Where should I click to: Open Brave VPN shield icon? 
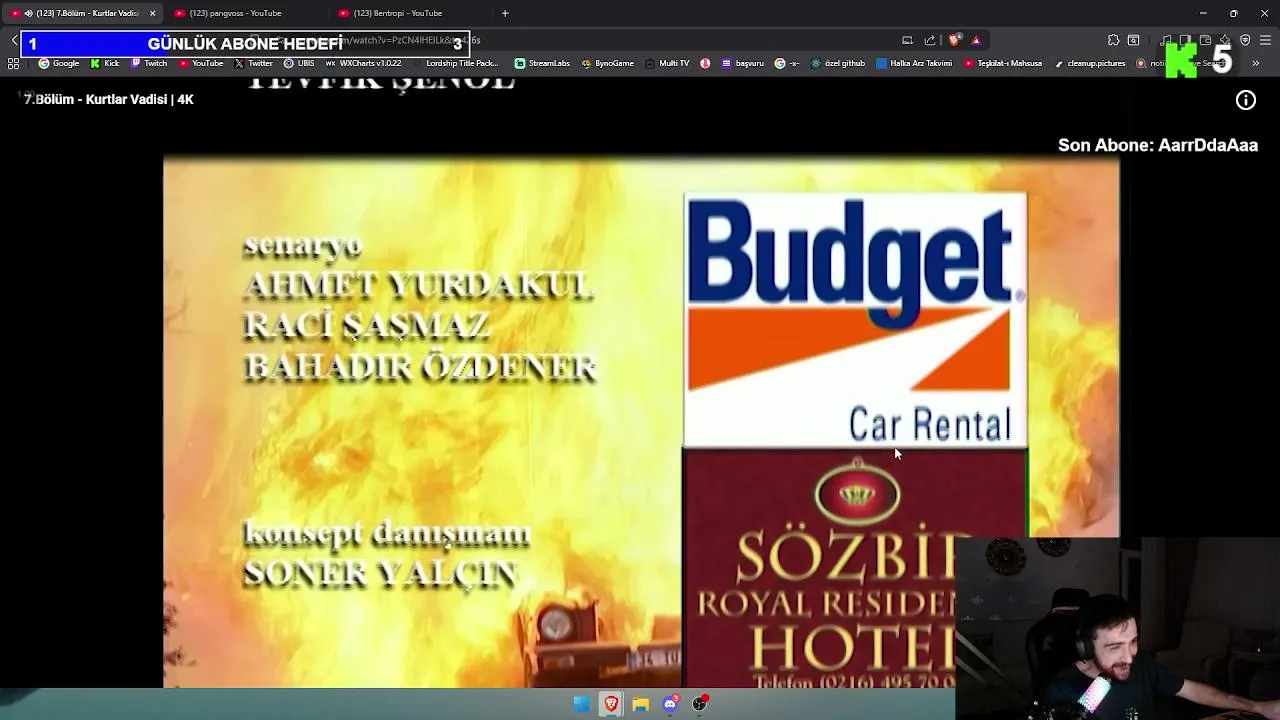click(1245, 40)
